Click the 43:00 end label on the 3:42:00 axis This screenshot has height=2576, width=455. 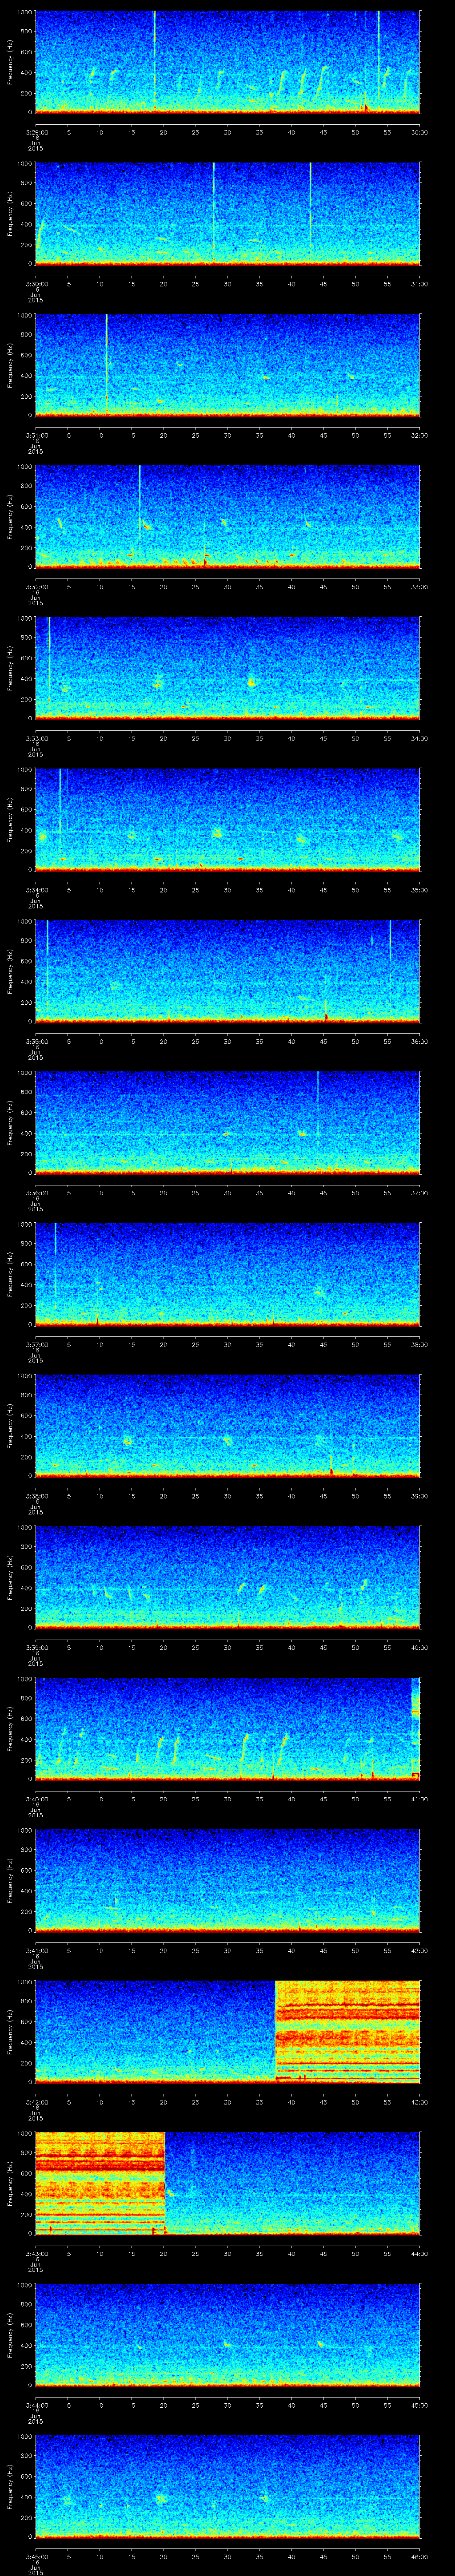419,2101
